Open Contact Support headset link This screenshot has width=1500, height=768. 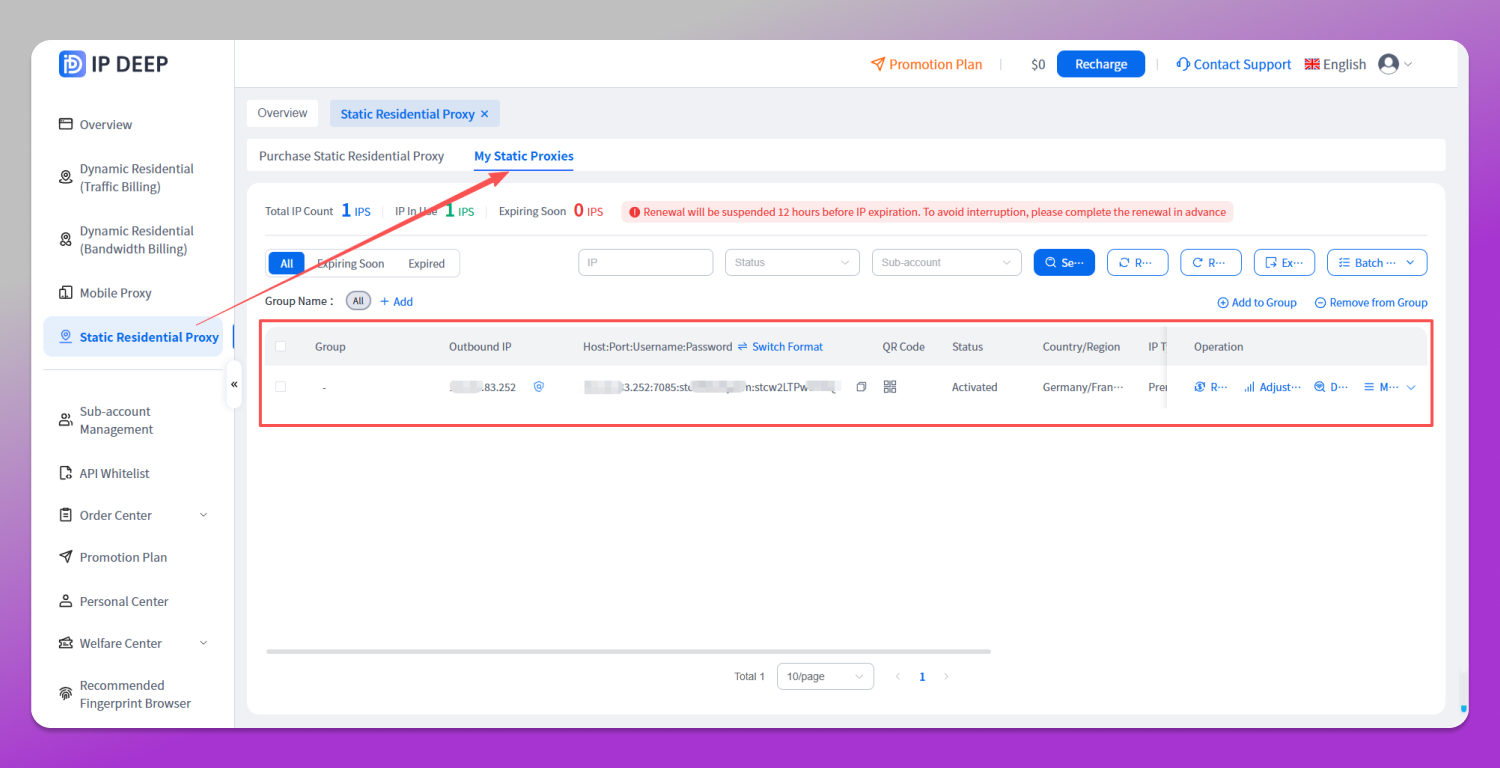click(x=1234, y=64)
